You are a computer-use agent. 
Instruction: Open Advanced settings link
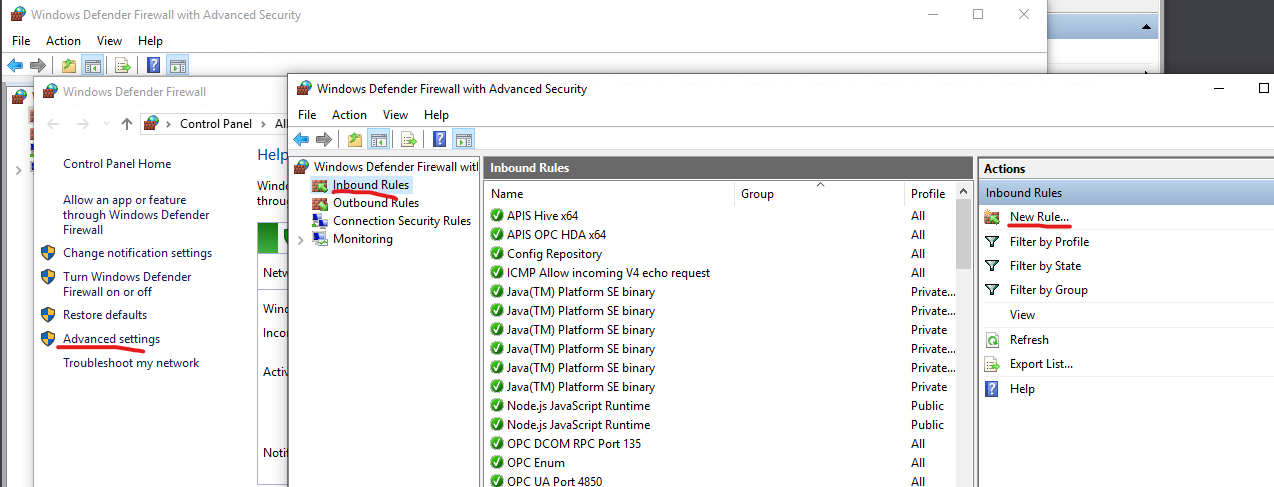click(x=111, y=339)
